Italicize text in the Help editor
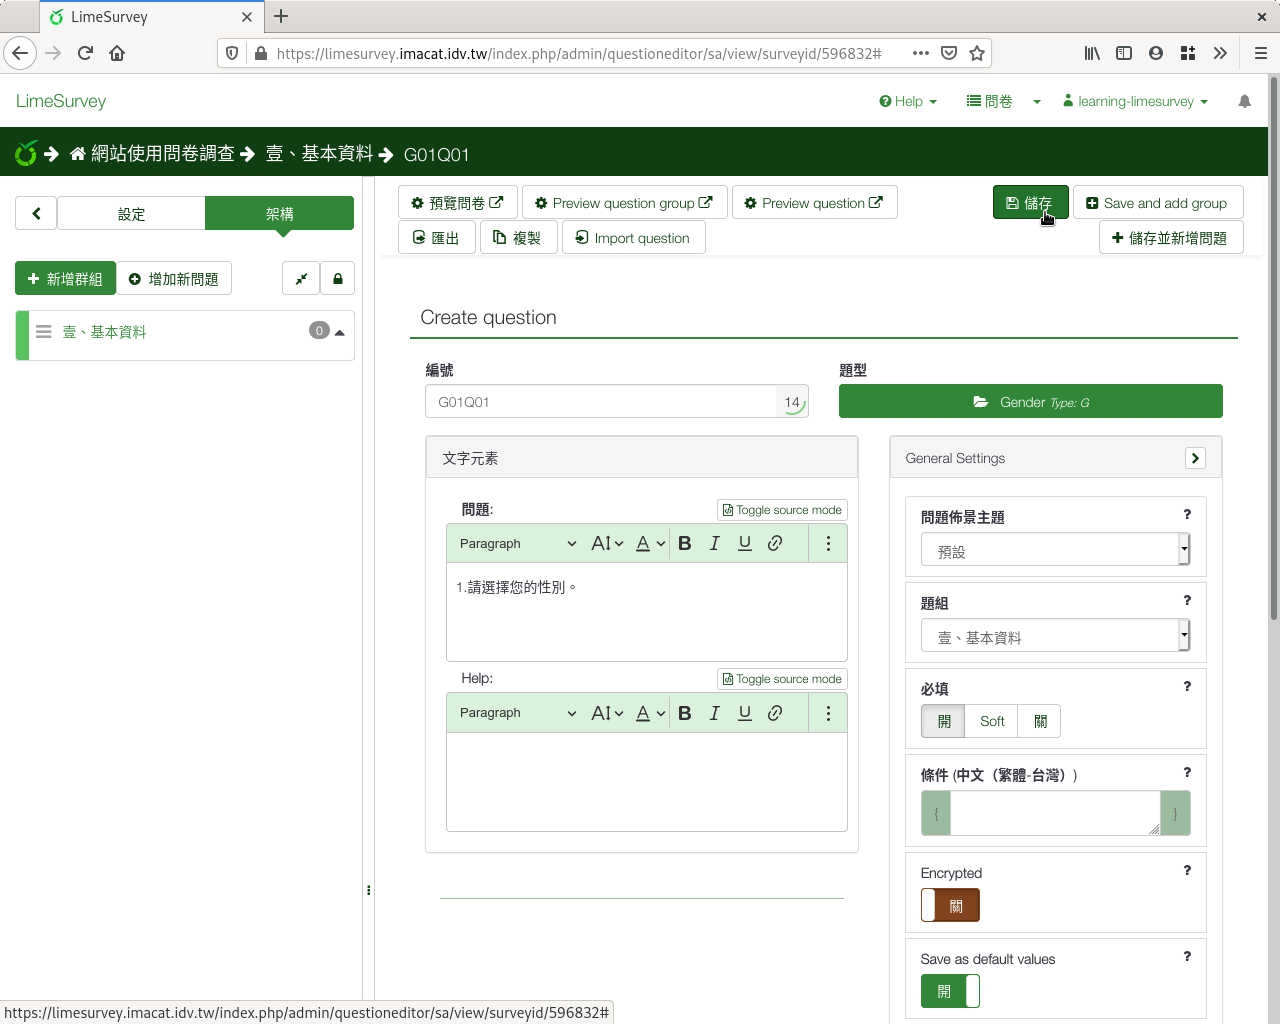 (x=714, y=713)
